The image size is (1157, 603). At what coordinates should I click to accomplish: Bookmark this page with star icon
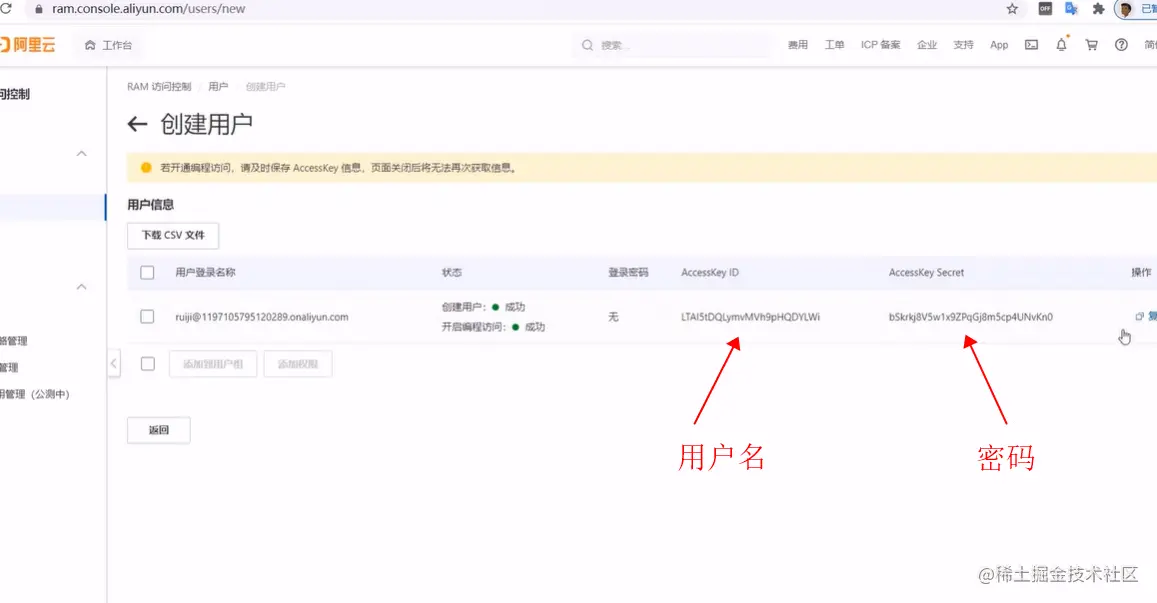(x=1012, y=9)
